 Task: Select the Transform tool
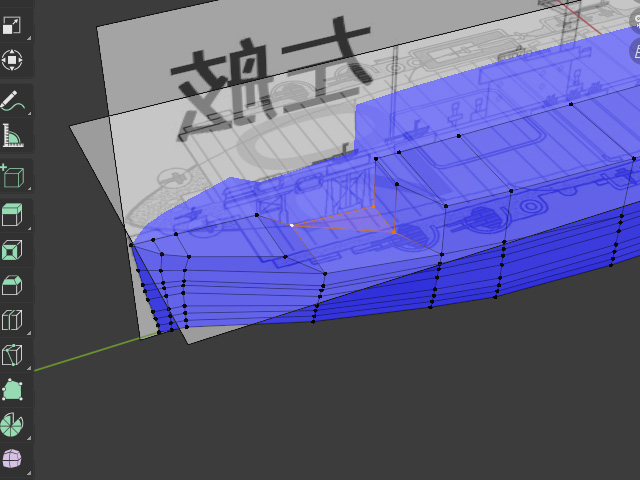pos(12,60)
